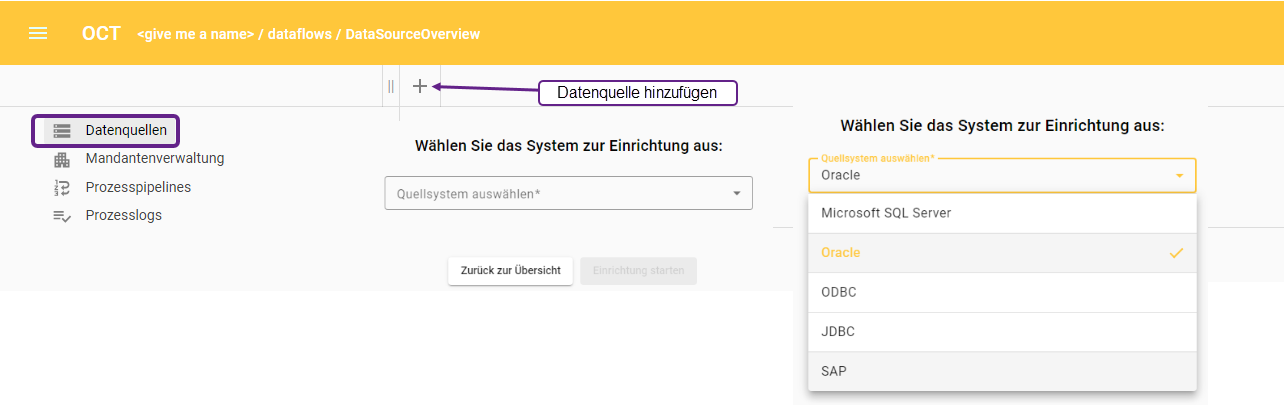This screenshot has width=1284, height=405.
Task: Open the hamburger navigation menu
Action: [x=38, y=33]
